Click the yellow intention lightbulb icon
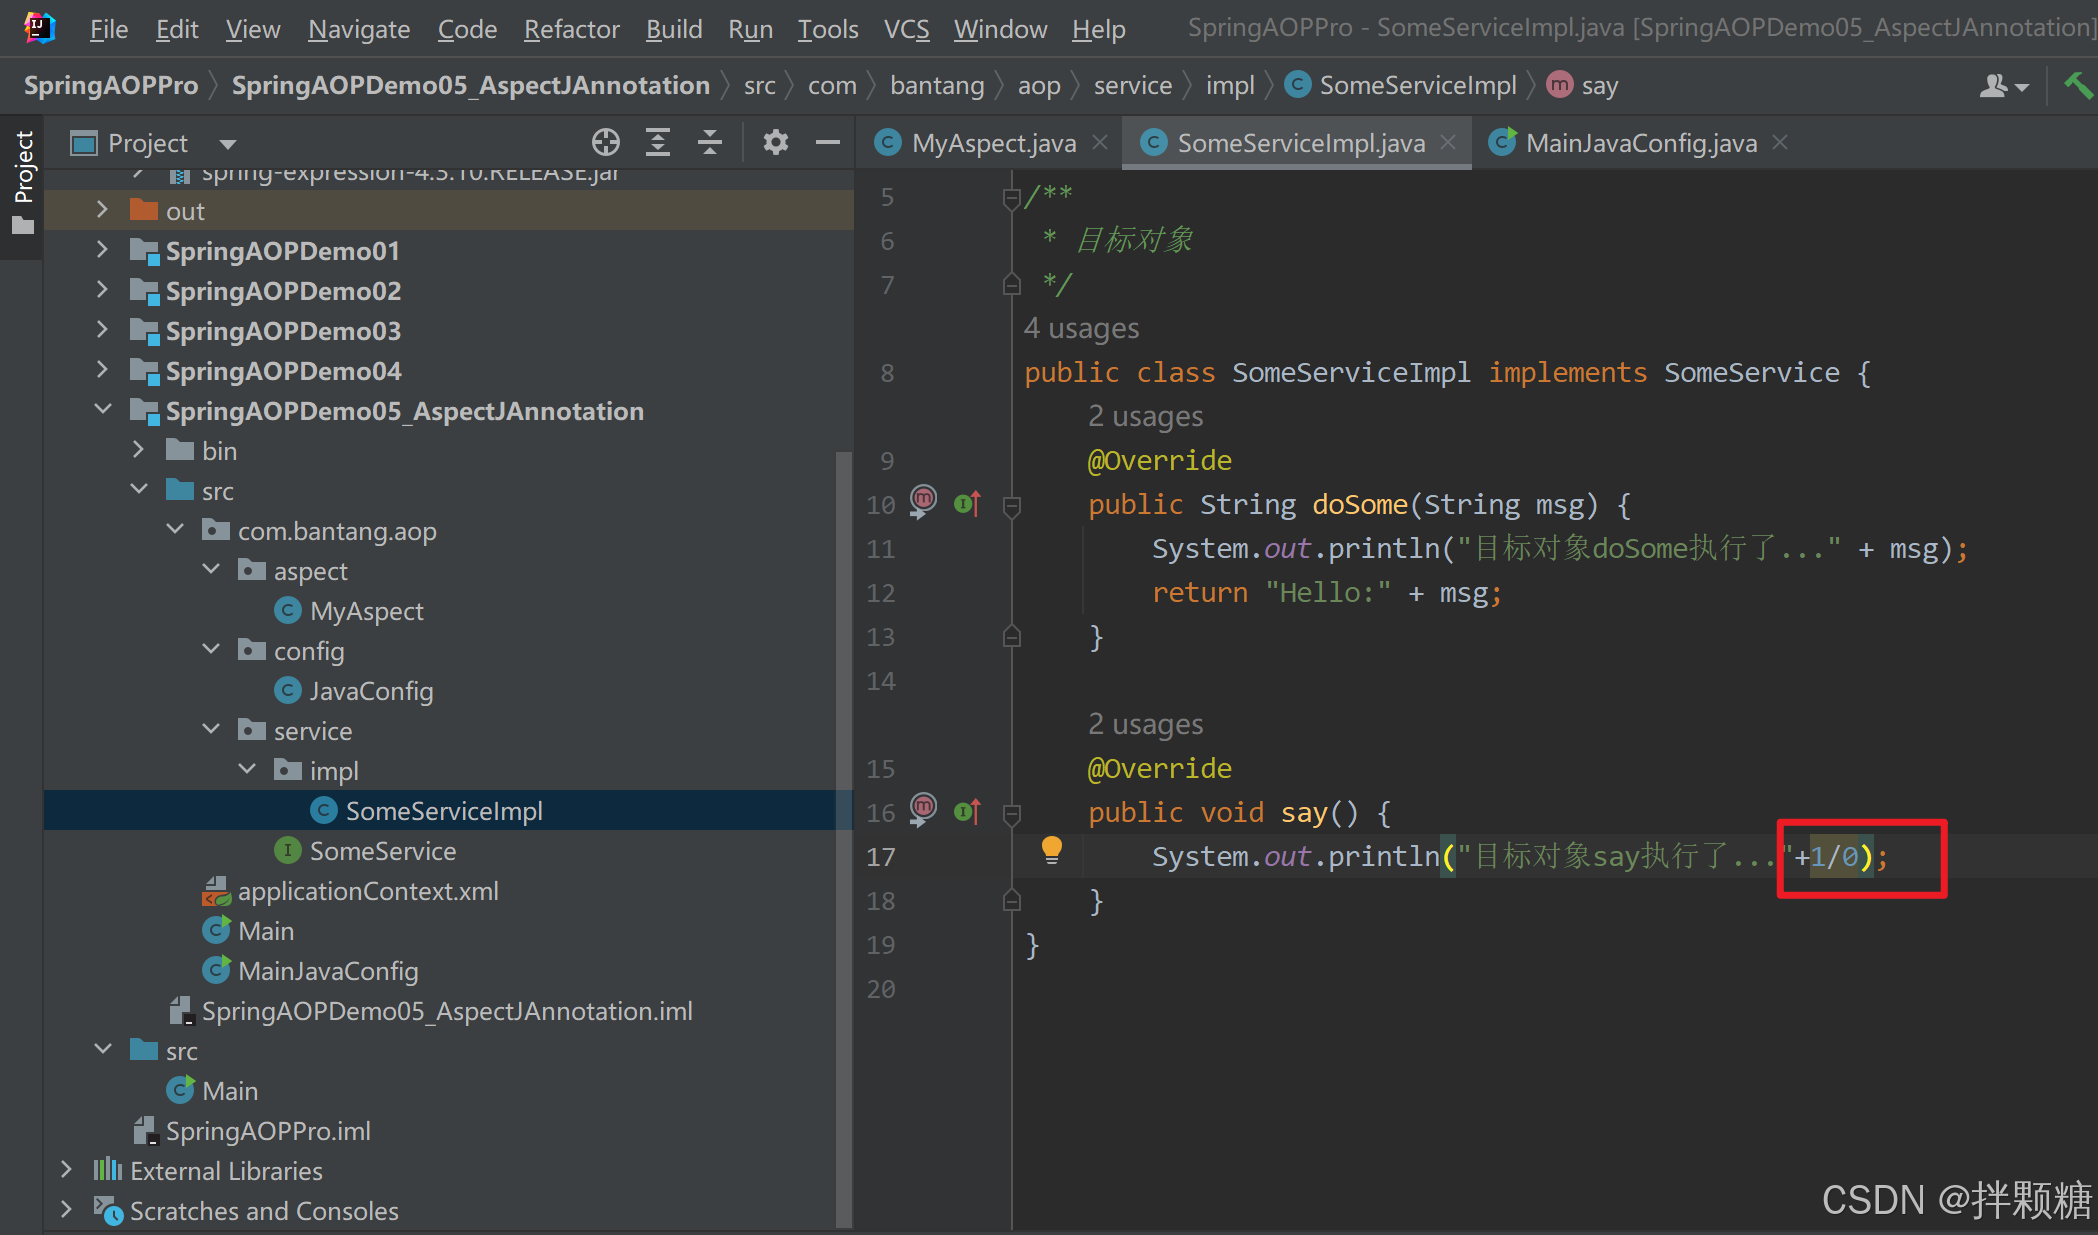Viewport: 2098px width, 1235px height. 1051,850
